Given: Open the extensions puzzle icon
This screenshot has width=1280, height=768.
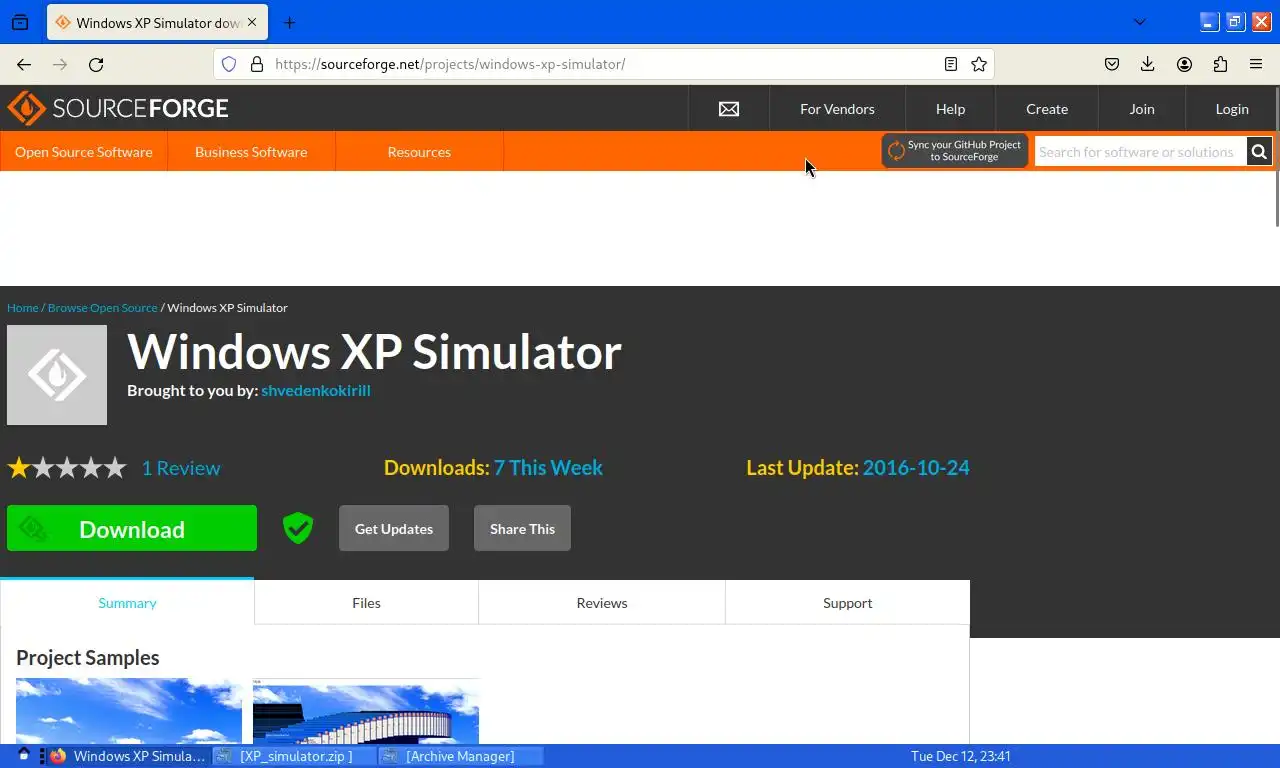Looking at the screenshot, I should click(x=1220, y=64).
